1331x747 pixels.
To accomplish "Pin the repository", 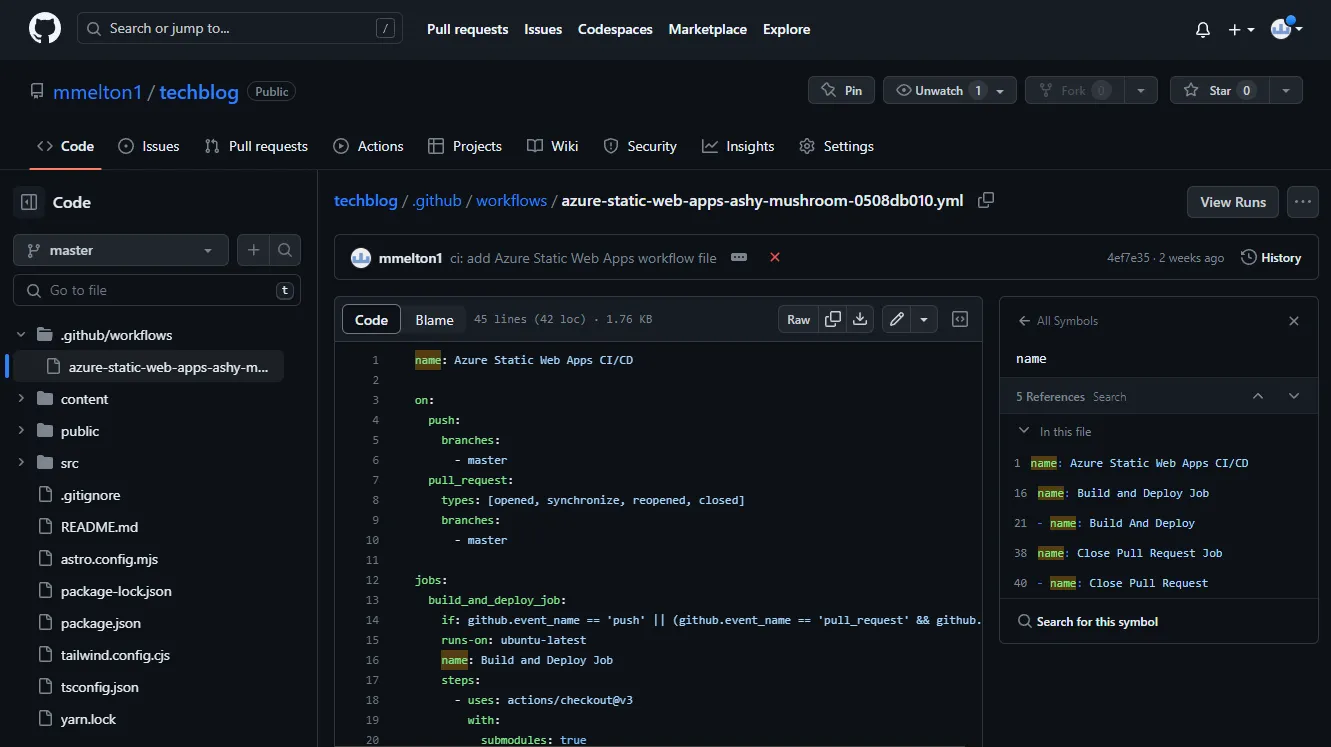I will pos(842,90).
